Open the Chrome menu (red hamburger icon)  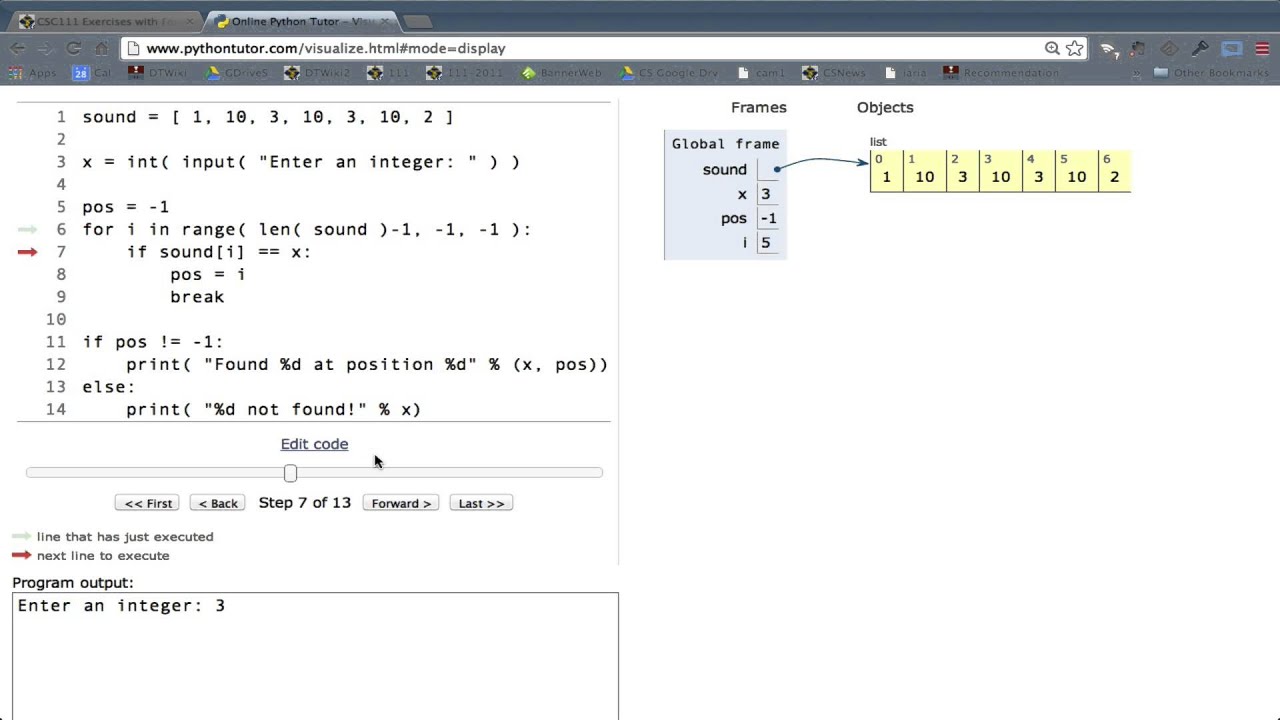coord(1262,48)
